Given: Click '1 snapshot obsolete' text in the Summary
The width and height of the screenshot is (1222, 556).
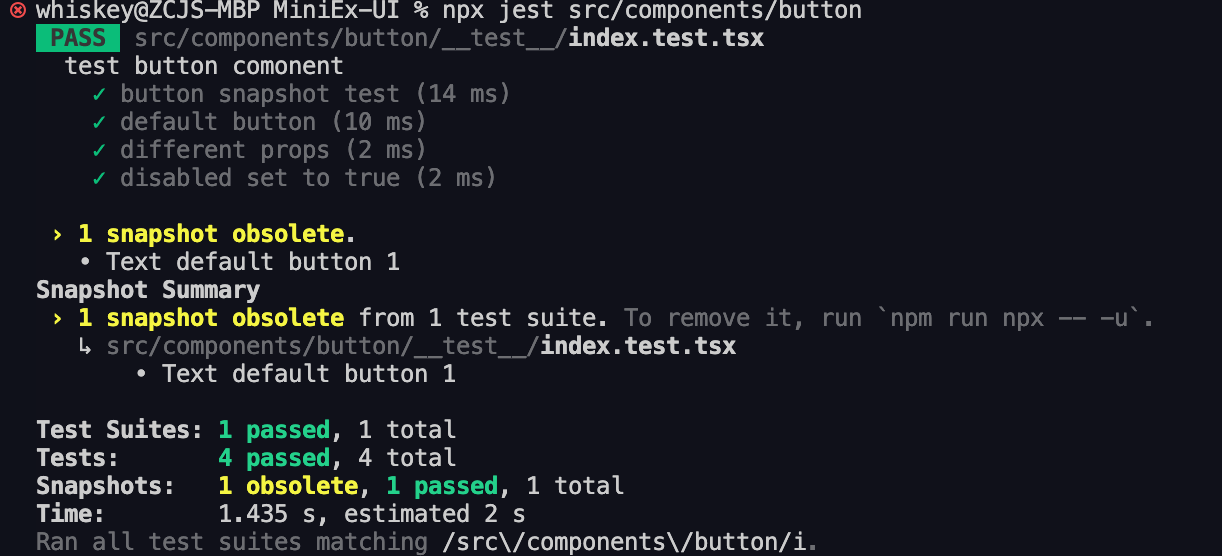Looking at the screenshot, I should click(211, 318).
